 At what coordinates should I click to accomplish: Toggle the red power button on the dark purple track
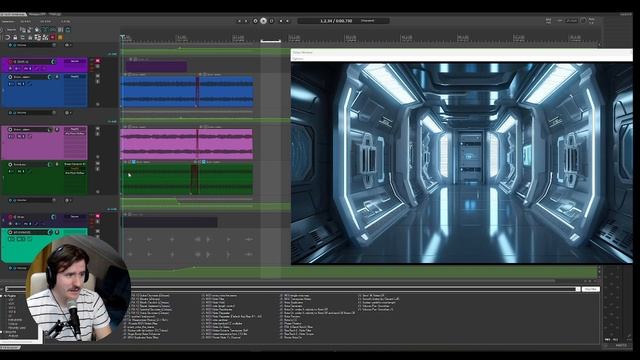coord(10,217)
